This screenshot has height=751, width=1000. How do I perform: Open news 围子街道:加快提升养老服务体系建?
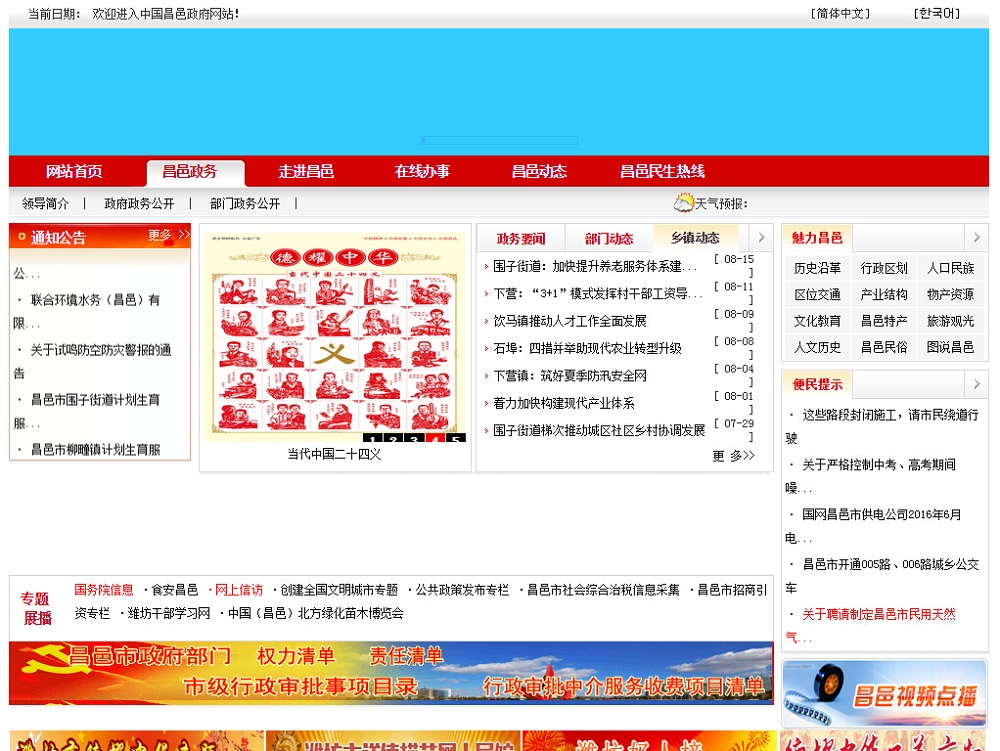click(x=594, y=266)
